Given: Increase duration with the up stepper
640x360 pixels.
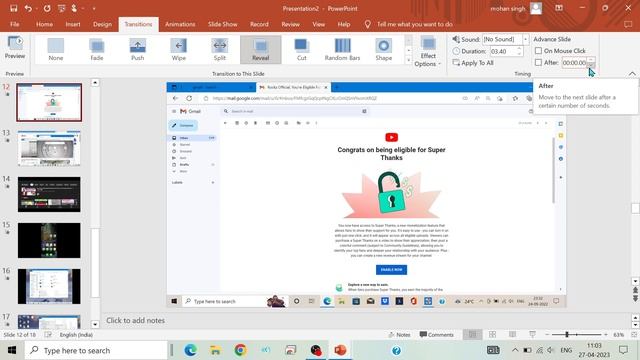Looking at the screenshot, I should 520,49.
